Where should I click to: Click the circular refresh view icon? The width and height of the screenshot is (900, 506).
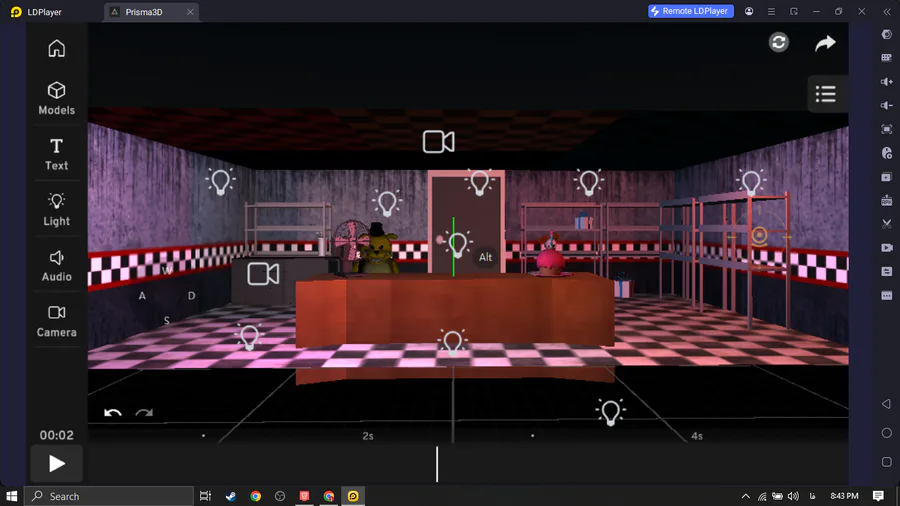click(778, 42)
